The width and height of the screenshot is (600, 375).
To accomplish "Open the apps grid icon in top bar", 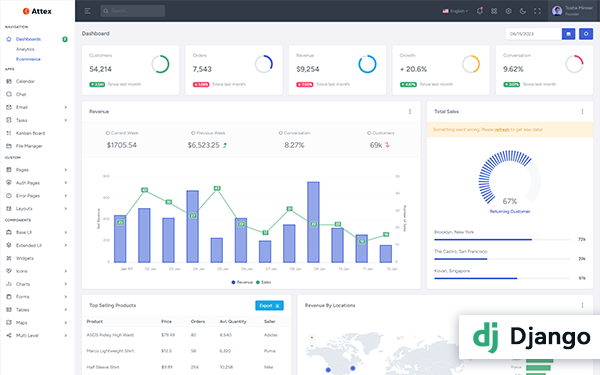I will (x=494, y=11).
